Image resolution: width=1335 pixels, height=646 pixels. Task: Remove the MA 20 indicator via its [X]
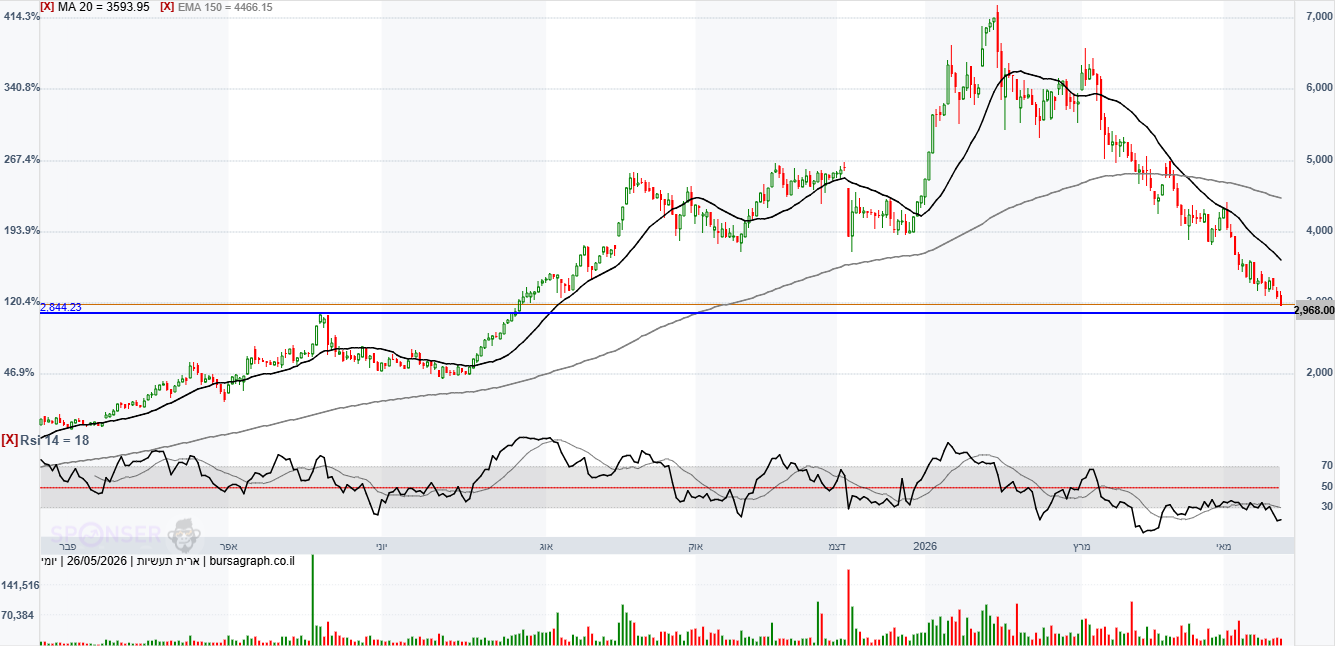coord(47,6)
